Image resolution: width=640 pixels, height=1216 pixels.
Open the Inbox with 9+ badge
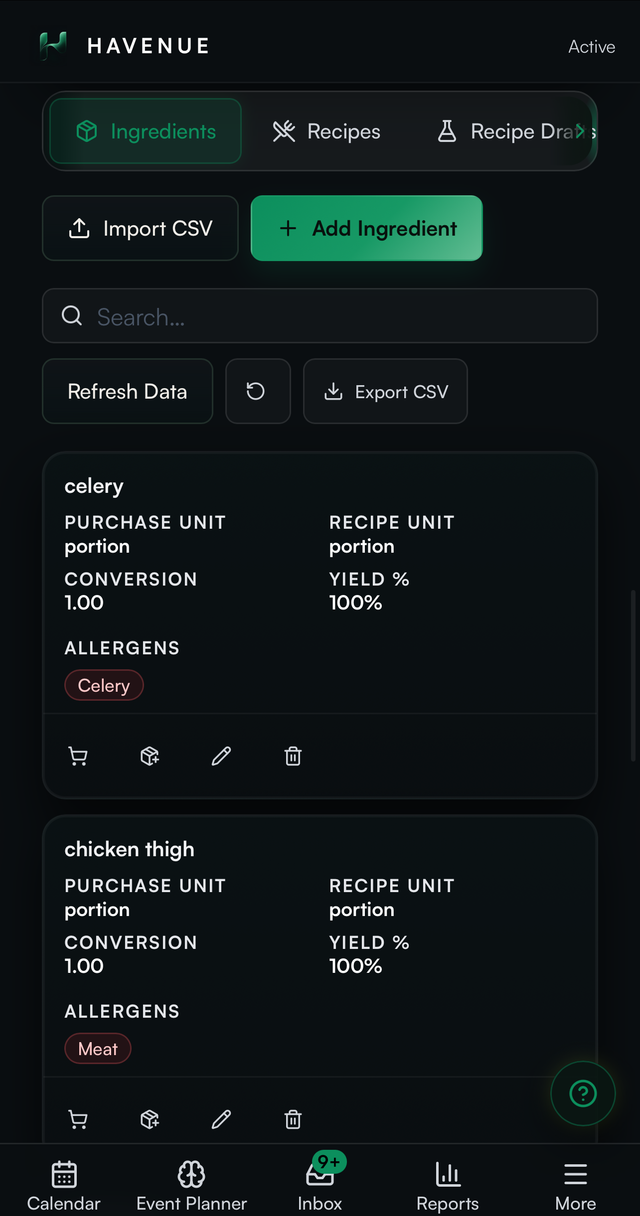tap(320, 1184)
